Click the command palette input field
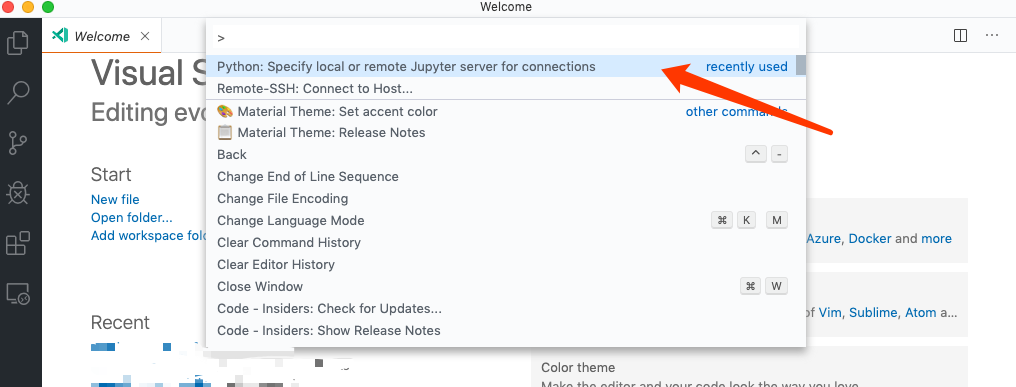Screen dimensions: 1016x387 (x=505, y=38)
